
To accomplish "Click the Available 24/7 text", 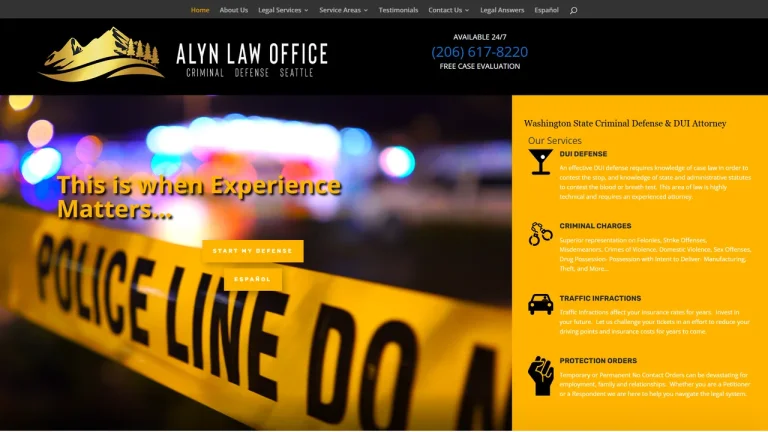I will click(480, 37).
